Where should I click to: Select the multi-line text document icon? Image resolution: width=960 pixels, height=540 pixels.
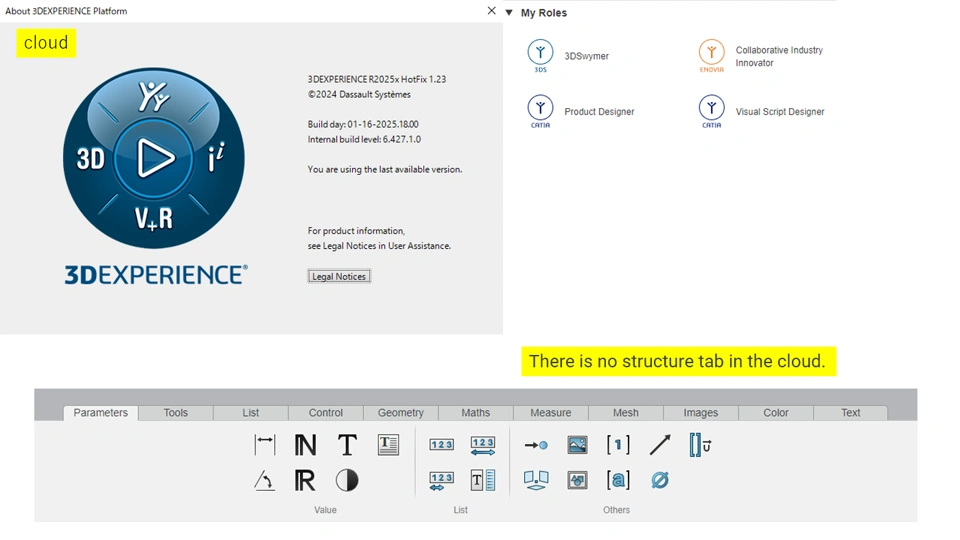[x=388, y=444]
